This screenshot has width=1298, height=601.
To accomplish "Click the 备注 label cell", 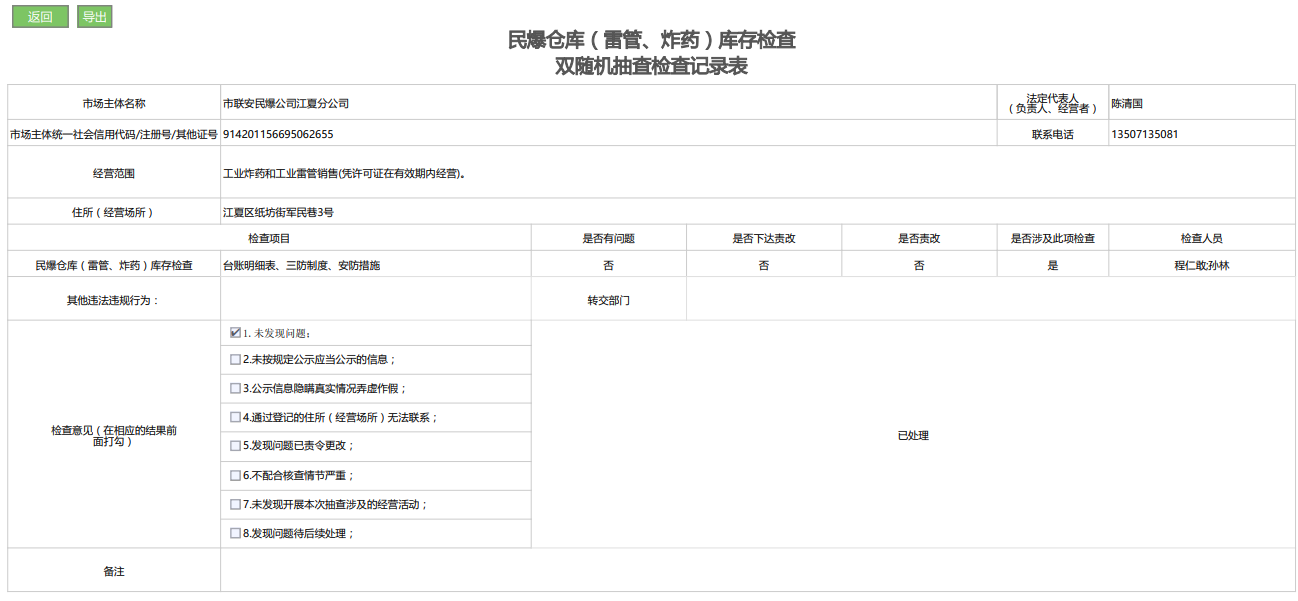I will [x=114, y=572].
